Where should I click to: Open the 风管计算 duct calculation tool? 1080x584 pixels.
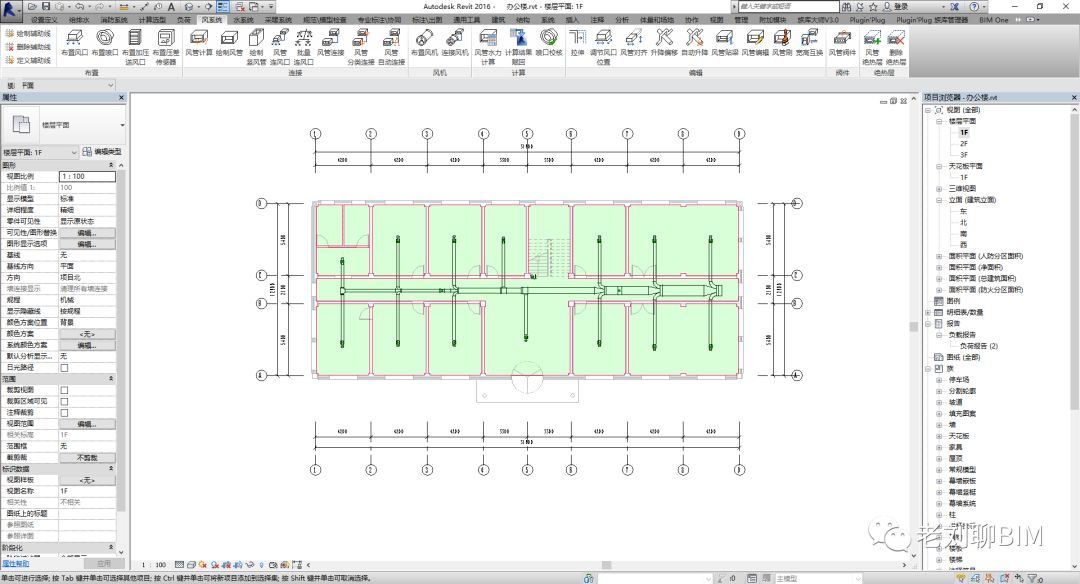point(198,43)
